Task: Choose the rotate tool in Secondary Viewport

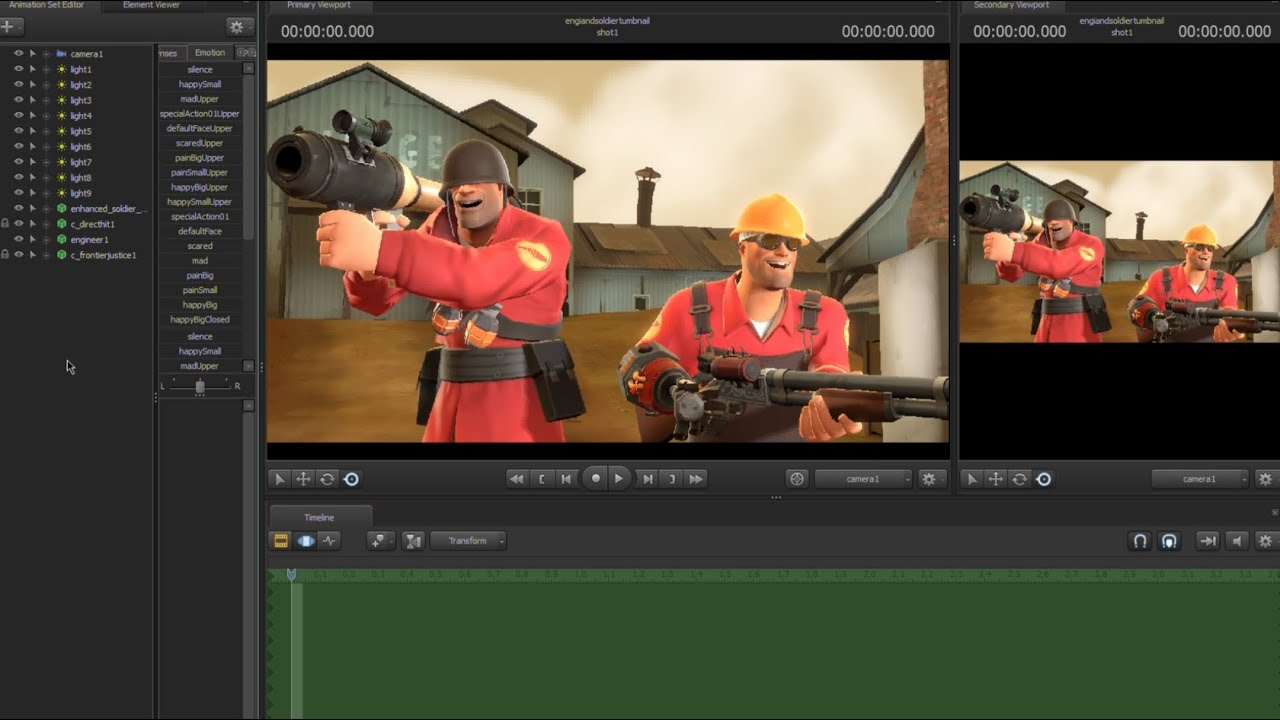Action: [x=1020, y=479]
